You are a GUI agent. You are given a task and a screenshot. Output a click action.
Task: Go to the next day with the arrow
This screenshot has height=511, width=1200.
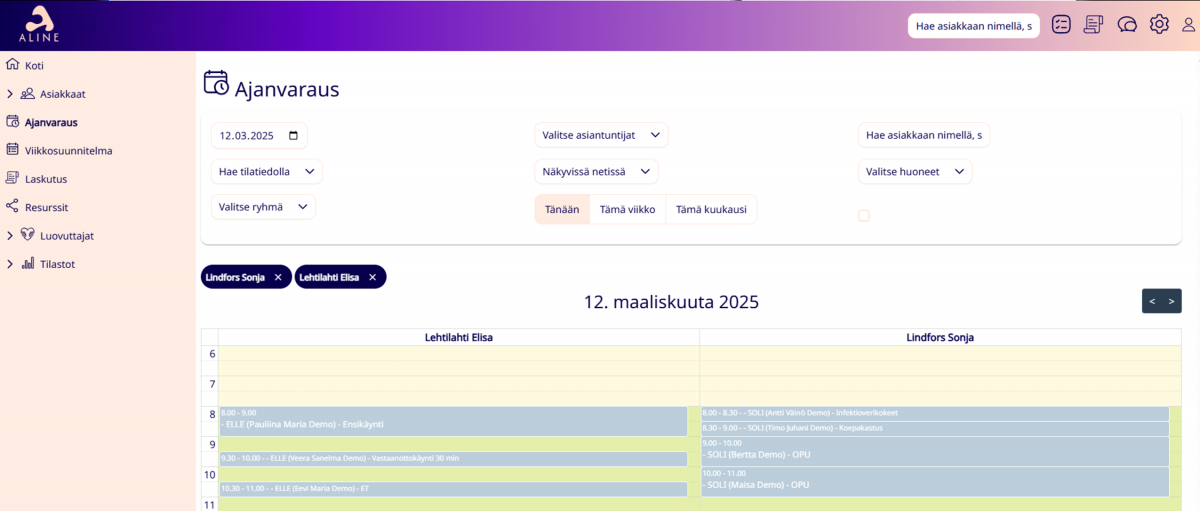pos(1171,301)
